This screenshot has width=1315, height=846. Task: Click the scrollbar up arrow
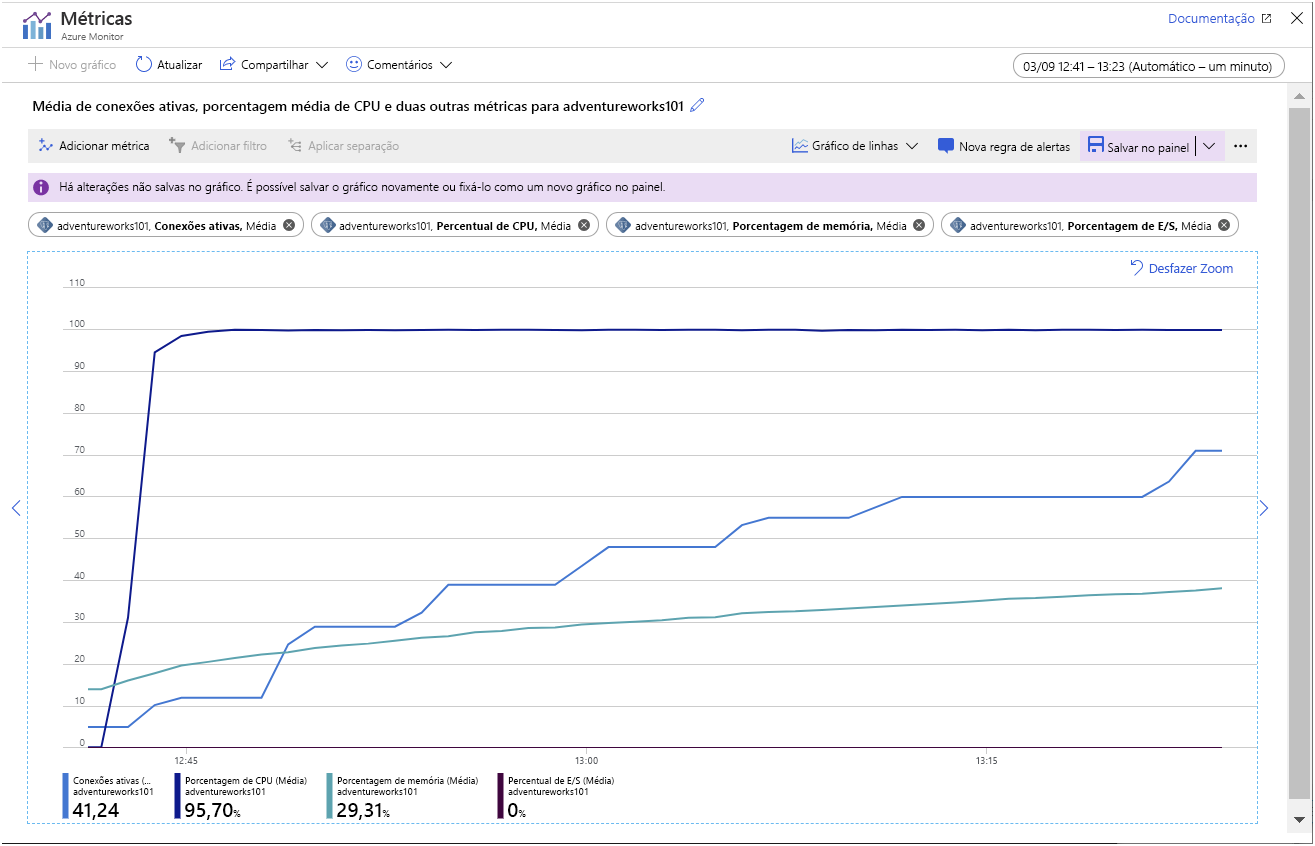[1299, 96]
